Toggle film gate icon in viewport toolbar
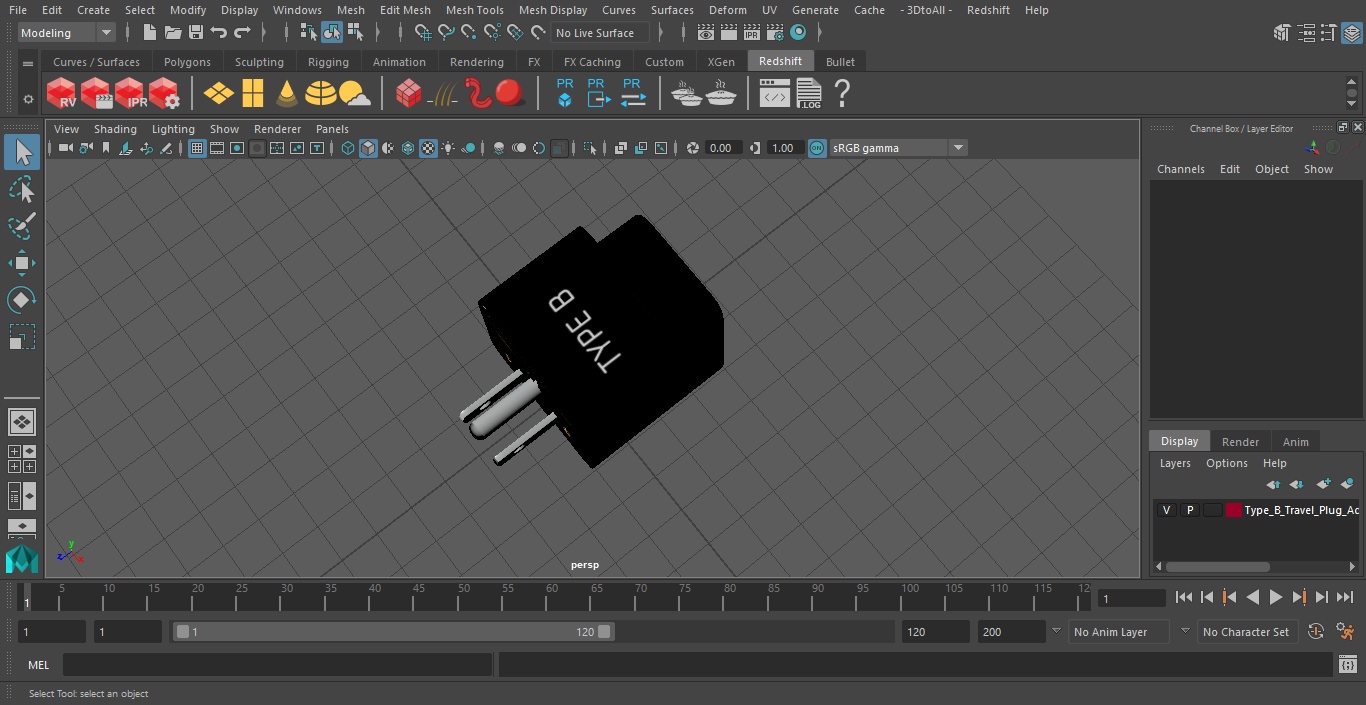The height and width of the screenshot is (705, 1366). pyautogui.click(x=217, y=148)
